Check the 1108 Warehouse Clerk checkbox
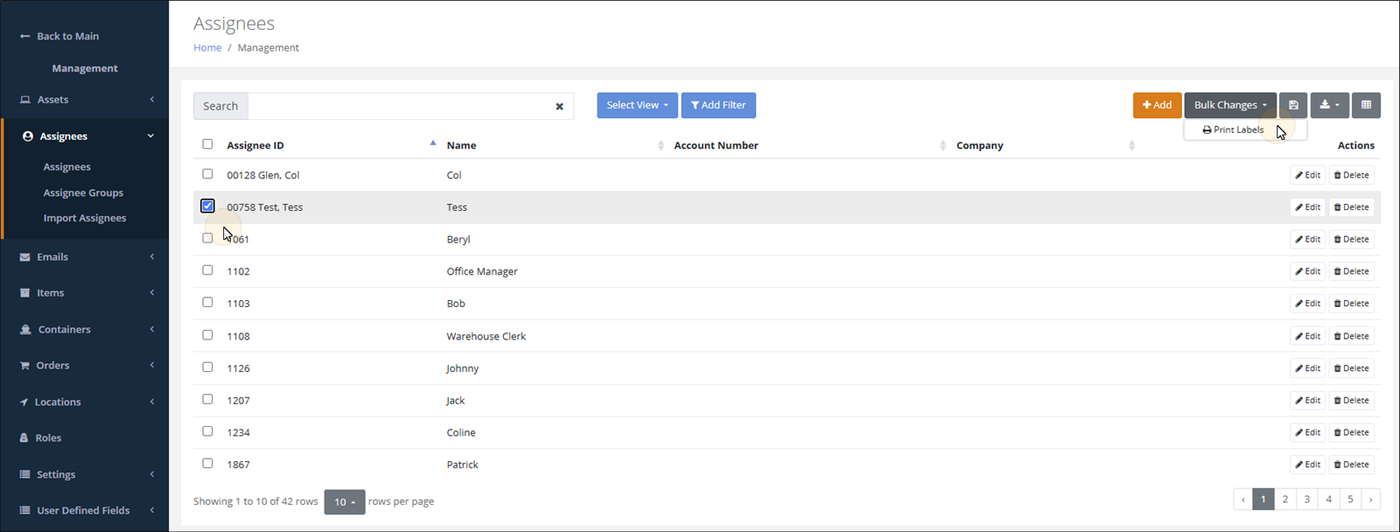Screen dimensions: 1400x532 tap(208, 335)
